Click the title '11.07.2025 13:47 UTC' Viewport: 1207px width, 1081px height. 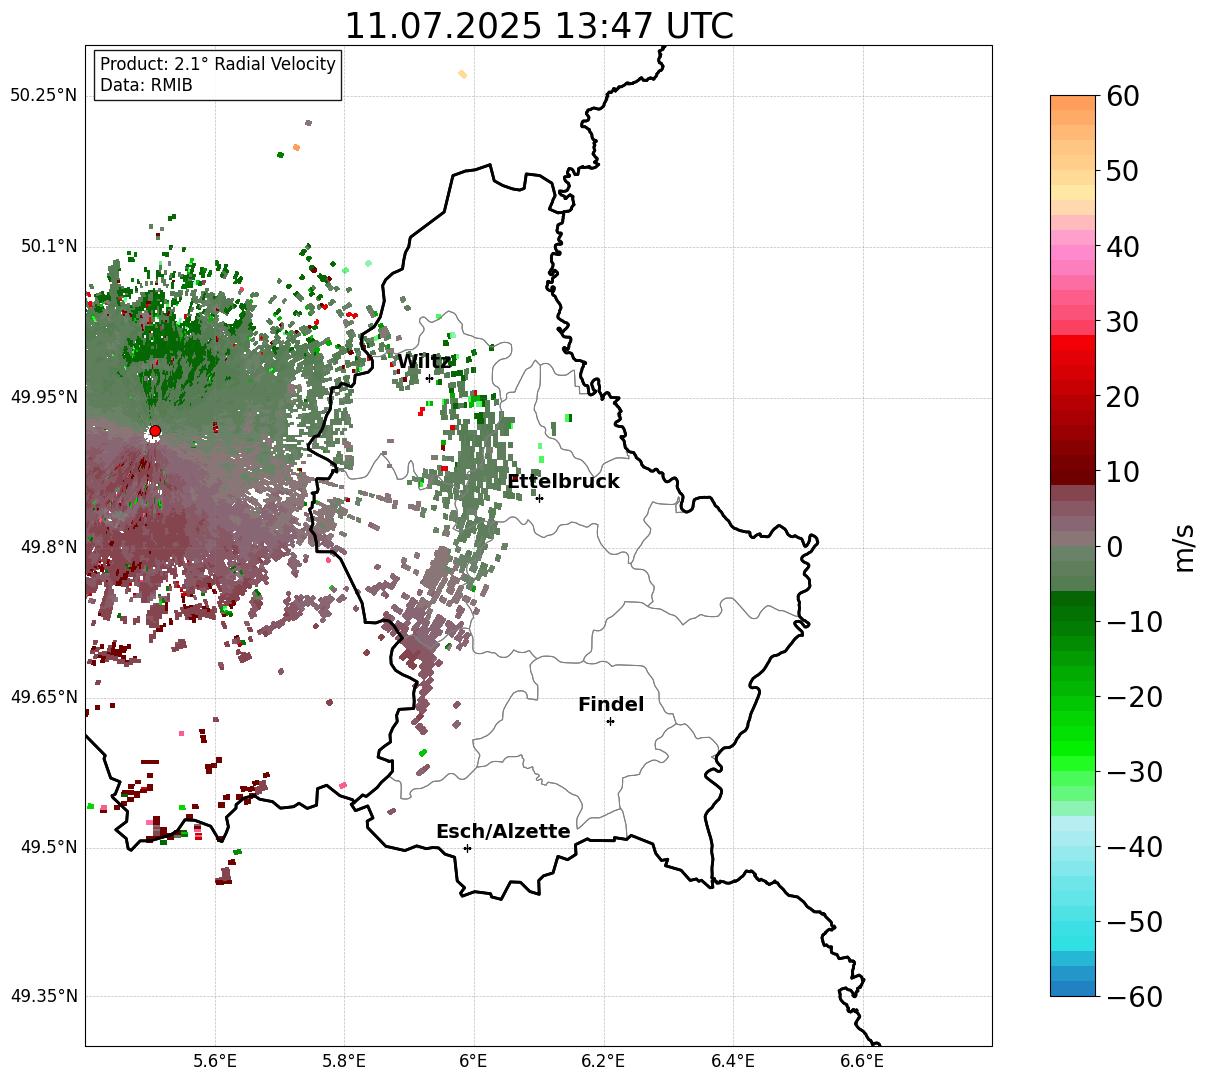pos(538,25)
